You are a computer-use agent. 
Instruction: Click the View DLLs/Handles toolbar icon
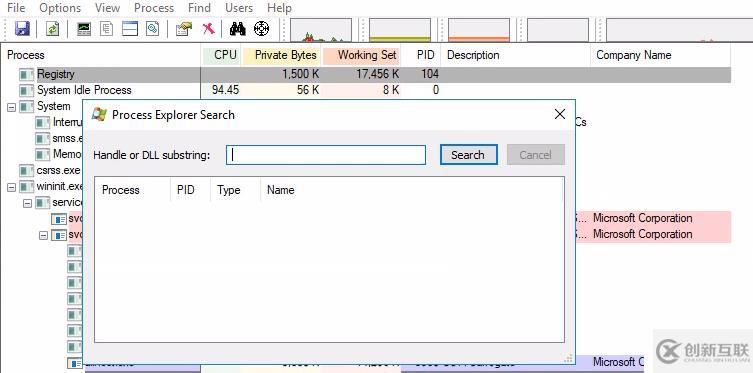pos(153,29)
